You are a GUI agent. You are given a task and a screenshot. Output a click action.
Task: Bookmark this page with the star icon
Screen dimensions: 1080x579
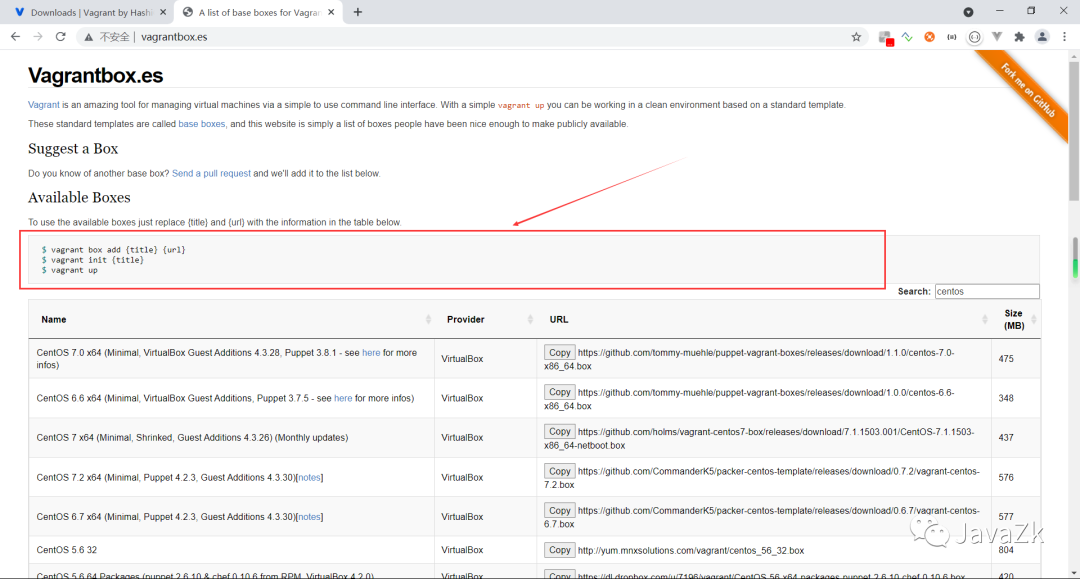pos(856,37)
